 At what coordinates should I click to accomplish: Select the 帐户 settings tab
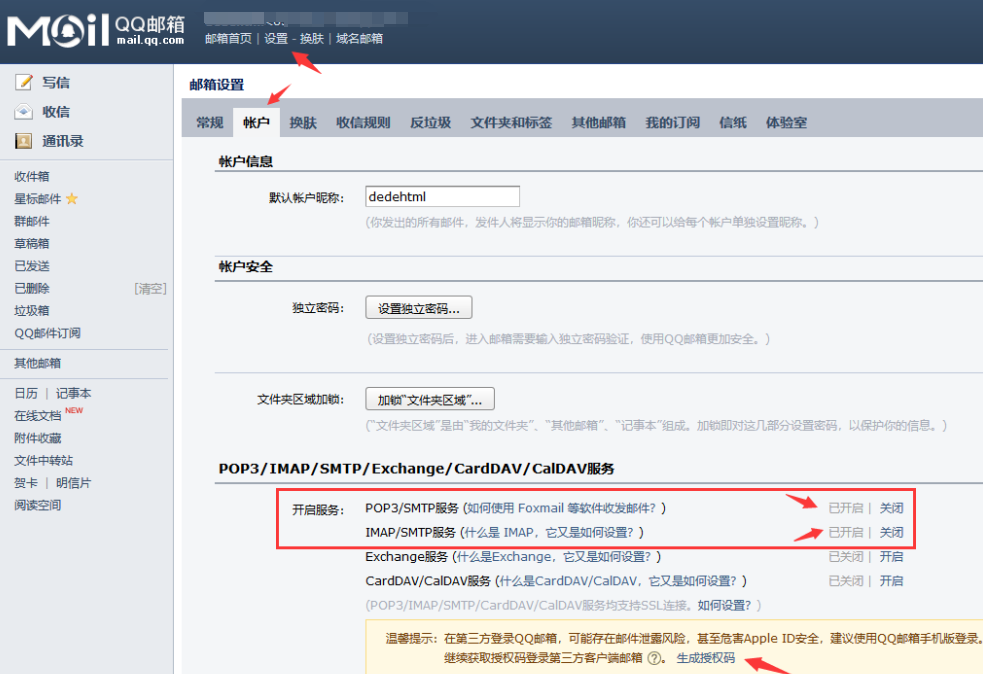pos(256,122)
